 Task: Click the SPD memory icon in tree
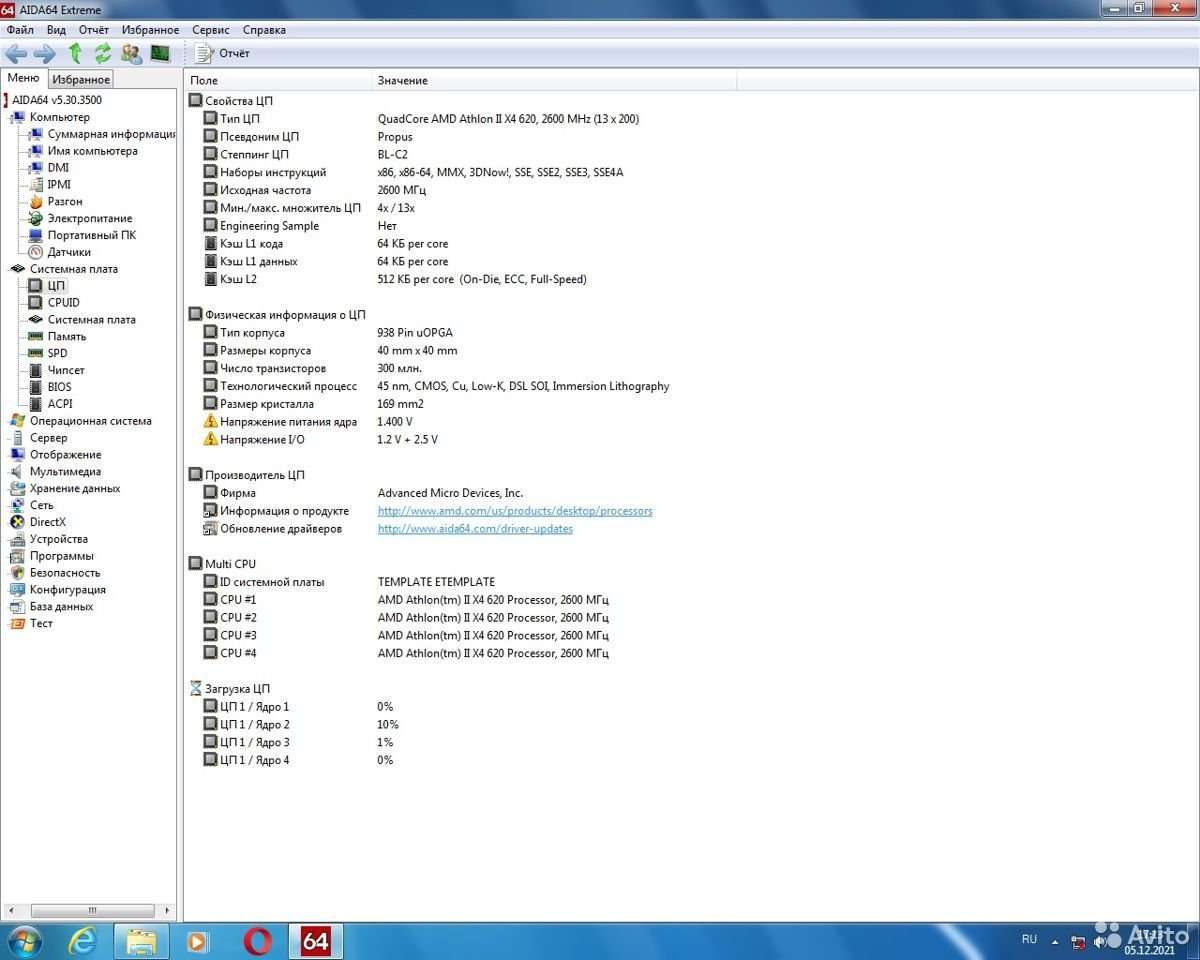tap(36, 353)
